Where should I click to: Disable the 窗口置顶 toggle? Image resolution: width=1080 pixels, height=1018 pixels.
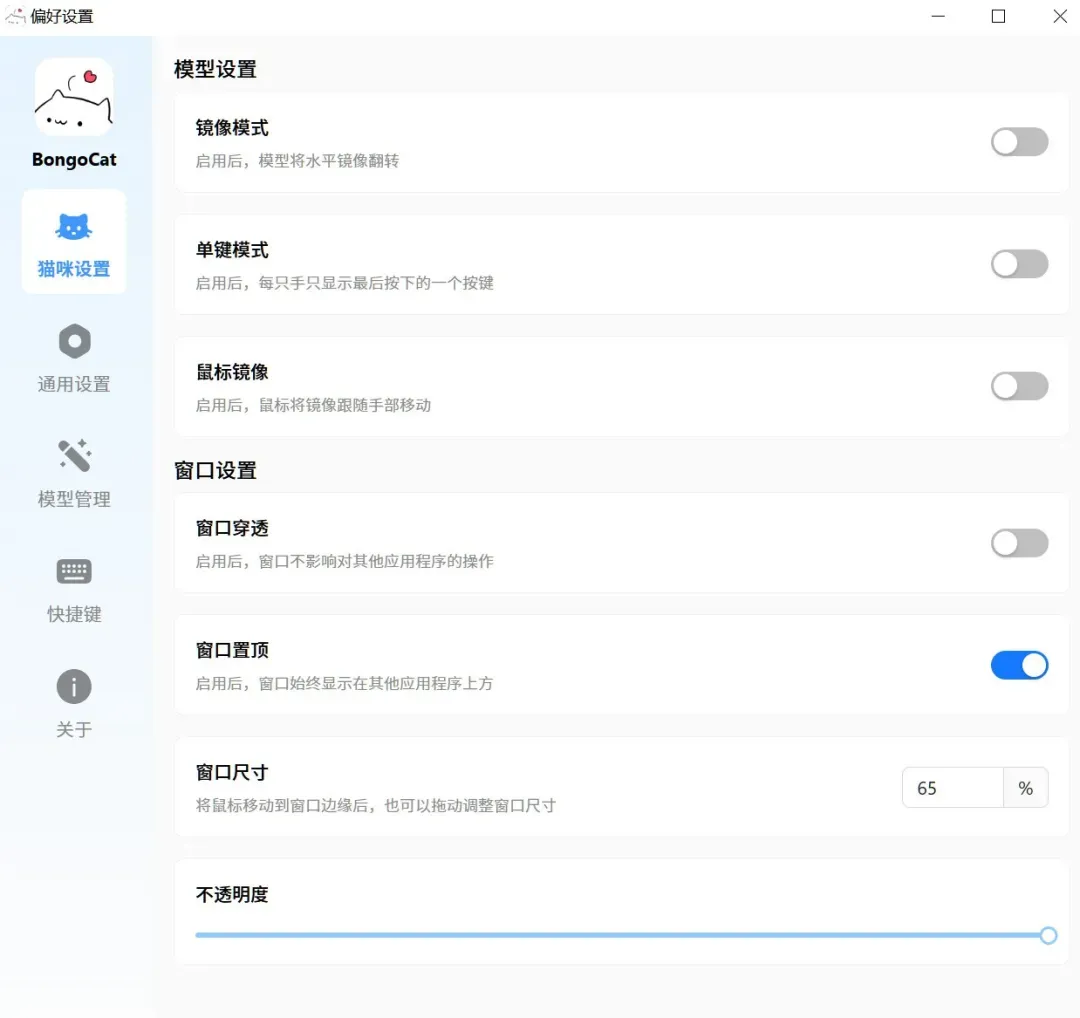[1019, 665]
